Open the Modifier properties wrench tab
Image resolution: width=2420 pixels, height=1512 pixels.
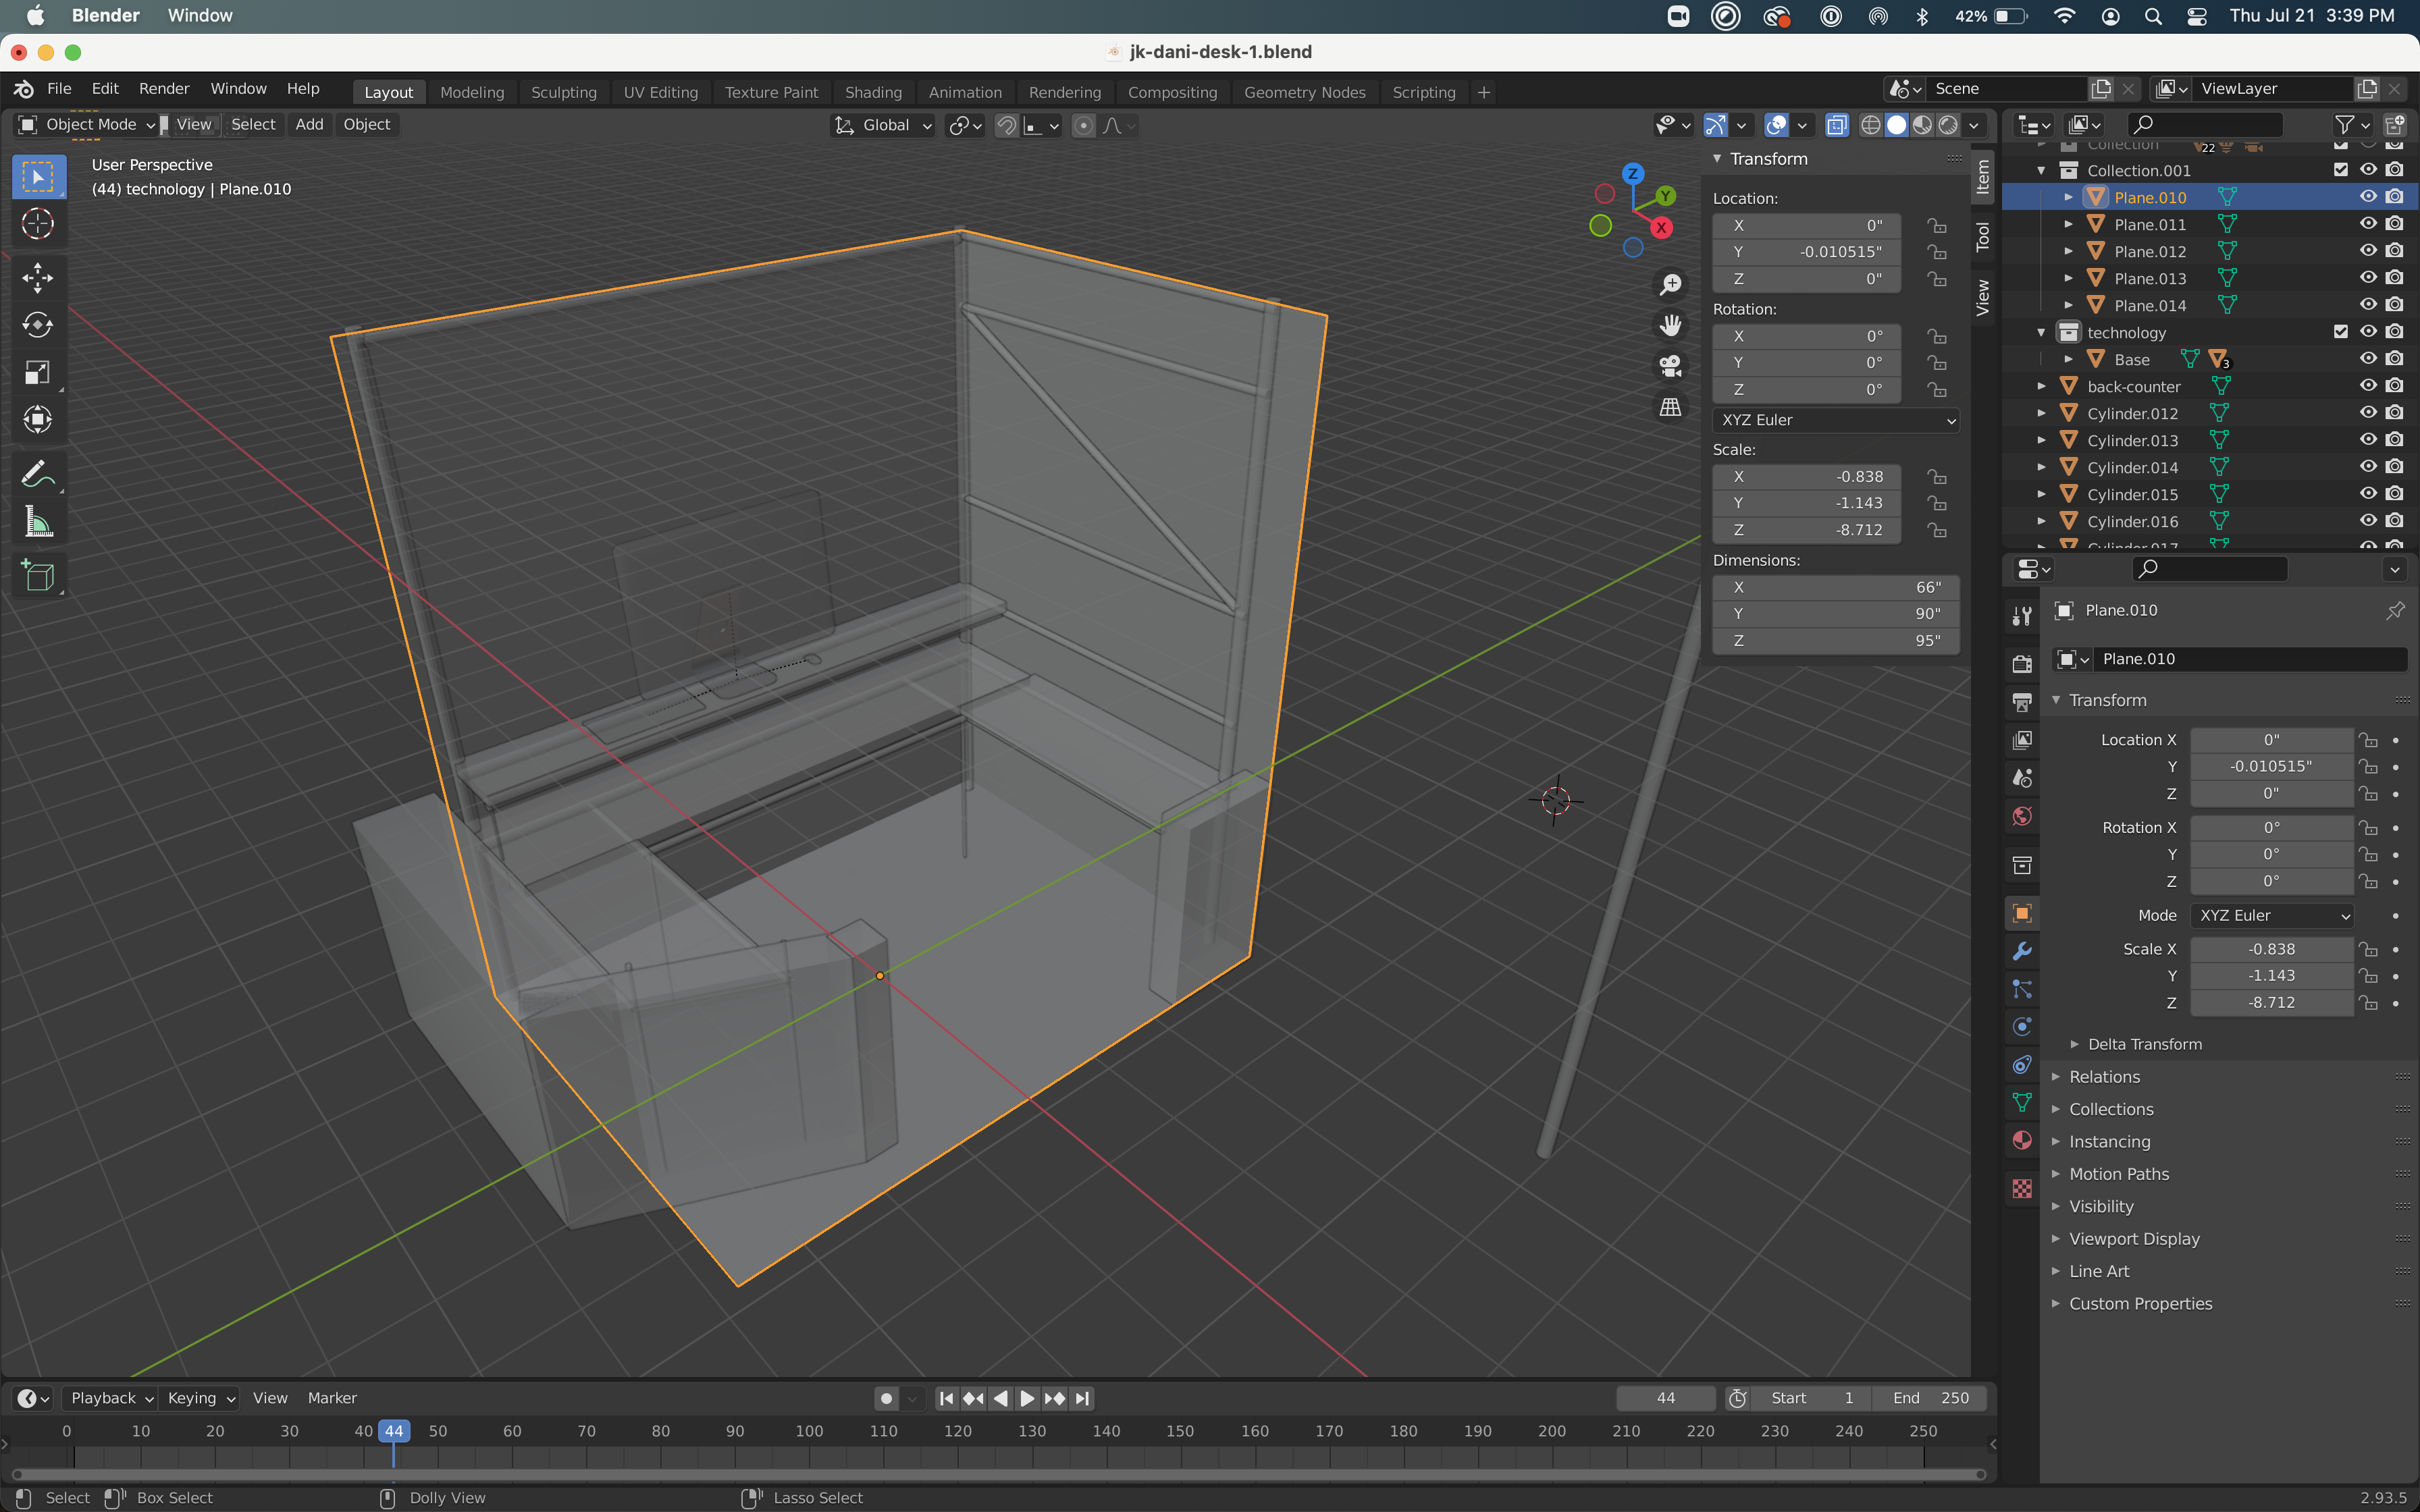2022,951
